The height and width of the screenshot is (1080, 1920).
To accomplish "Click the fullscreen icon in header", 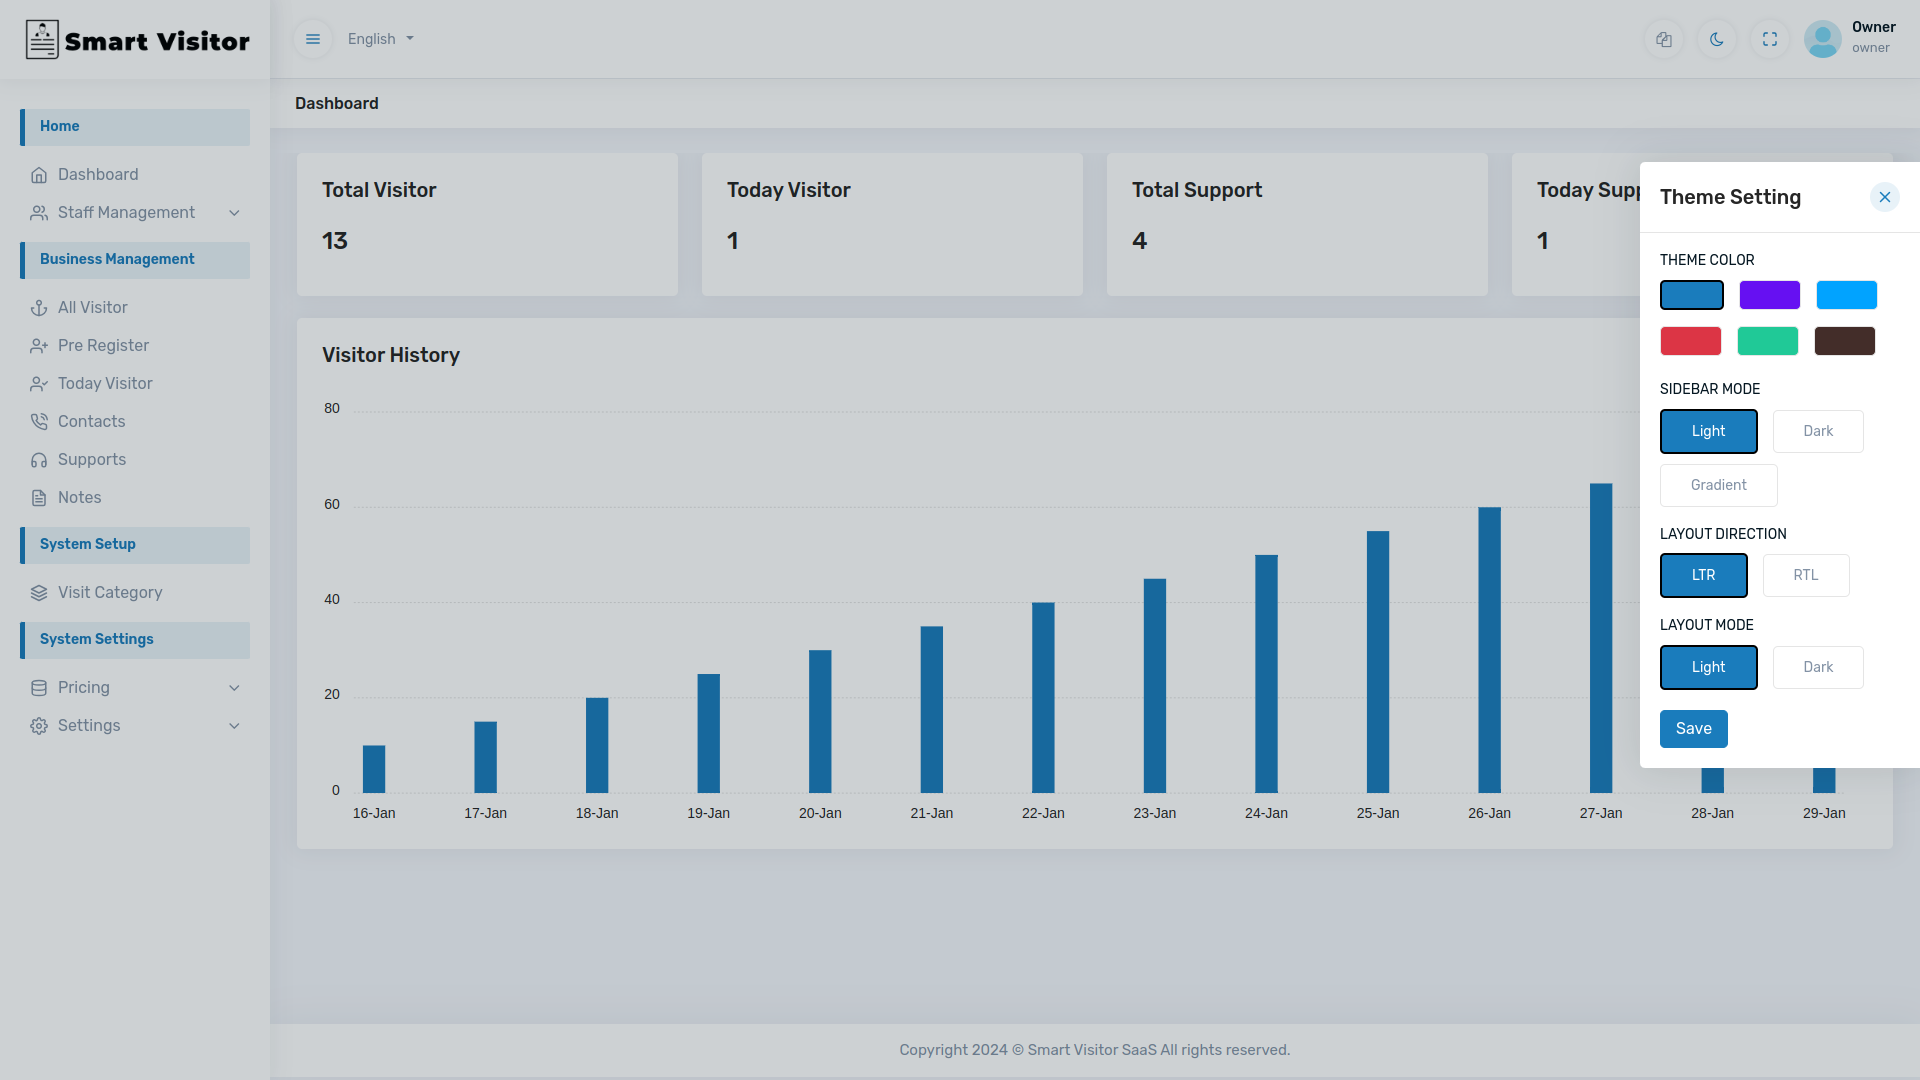I will [x=1770, y=39].
